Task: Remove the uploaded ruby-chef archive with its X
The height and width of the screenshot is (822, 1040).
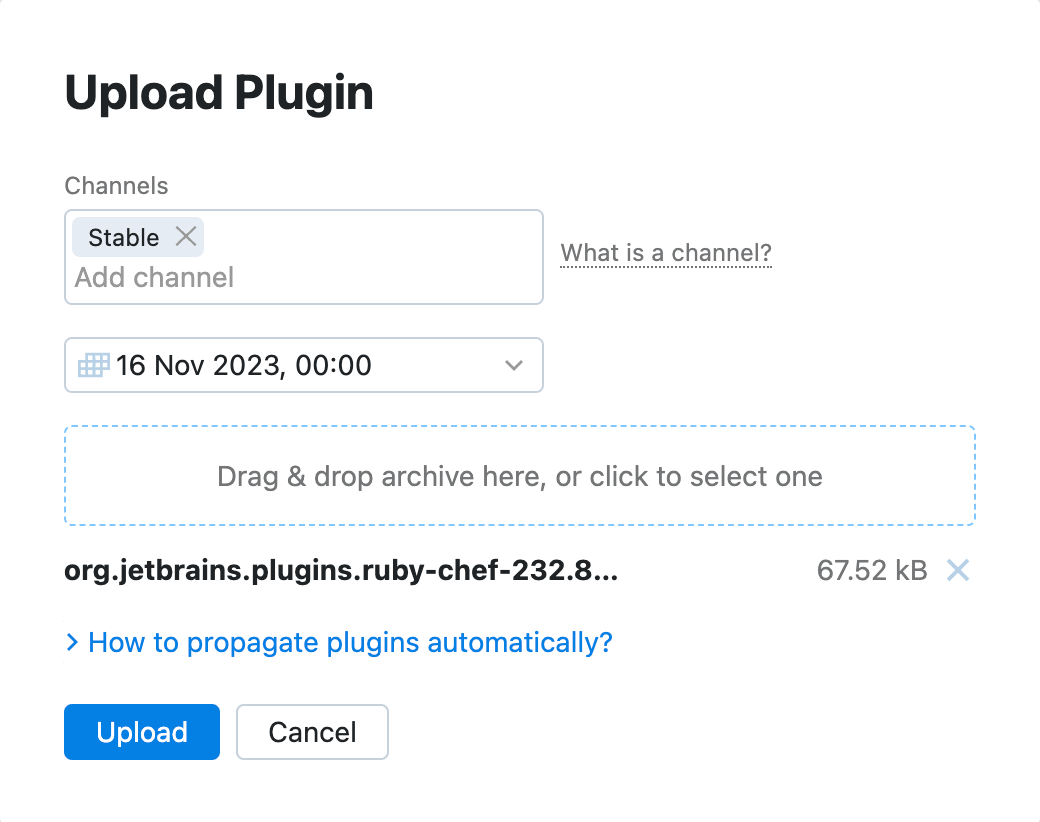Action: pyautogui.click(x=957, y=570)
